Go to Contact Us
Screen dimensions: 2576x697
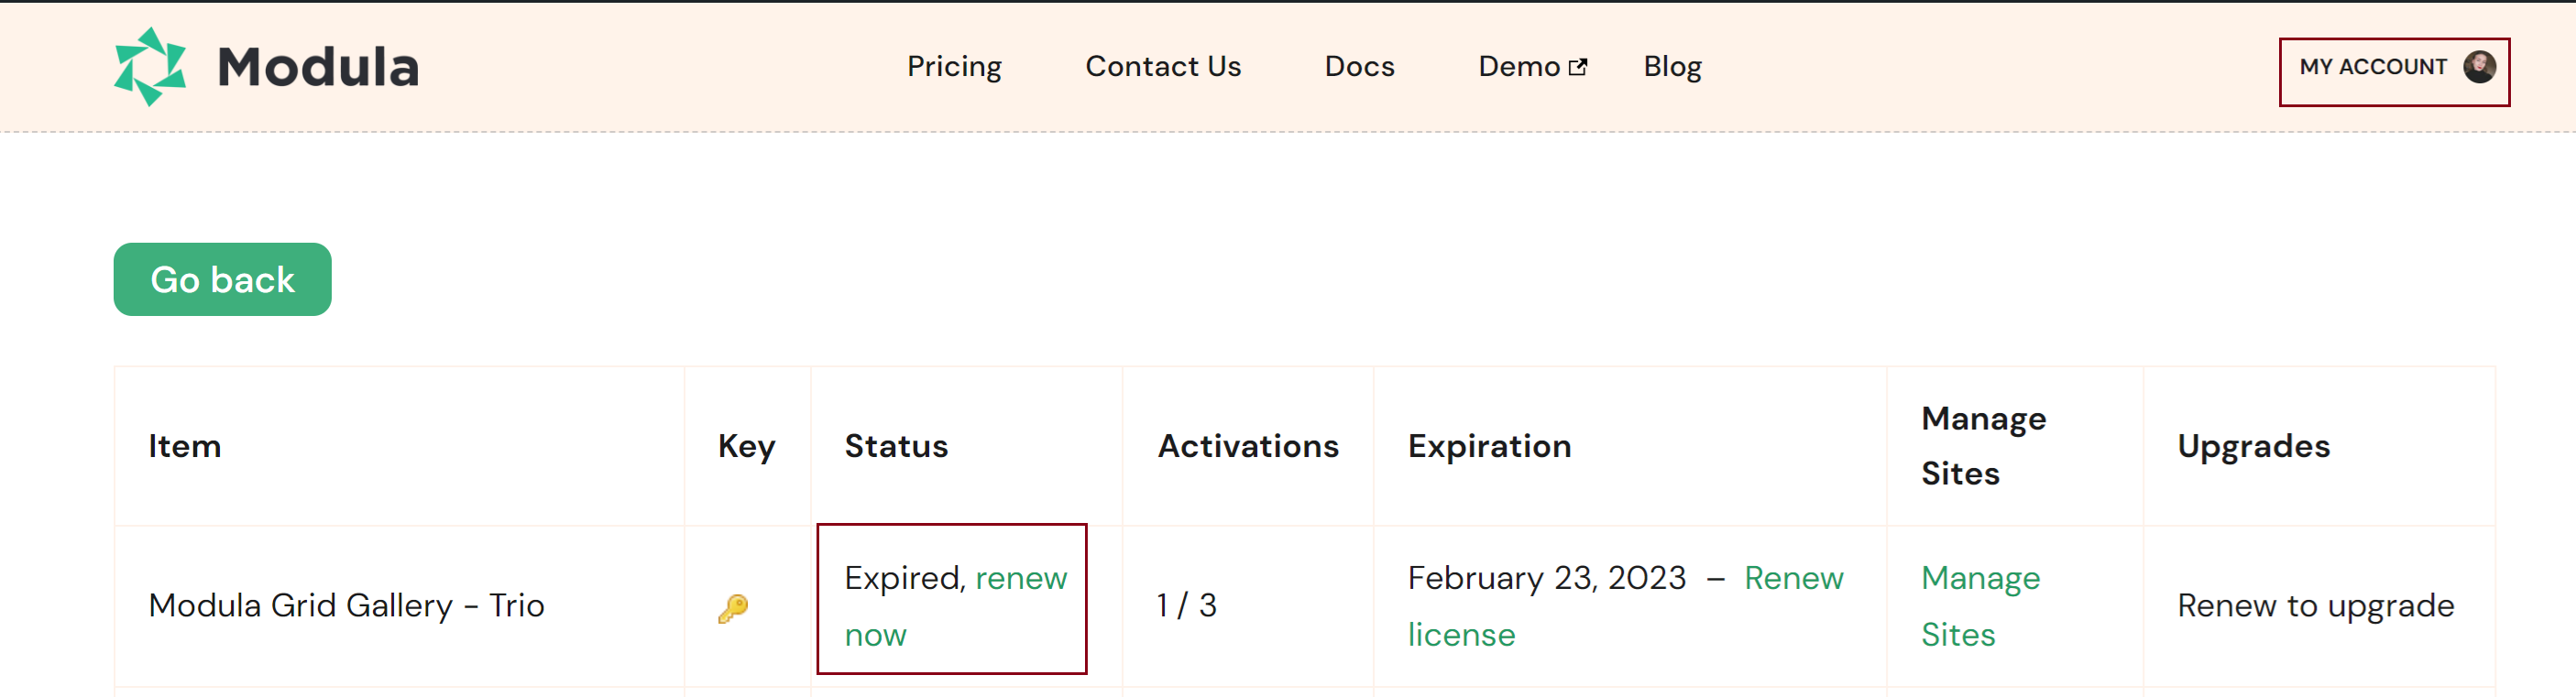coord(1162,66)
